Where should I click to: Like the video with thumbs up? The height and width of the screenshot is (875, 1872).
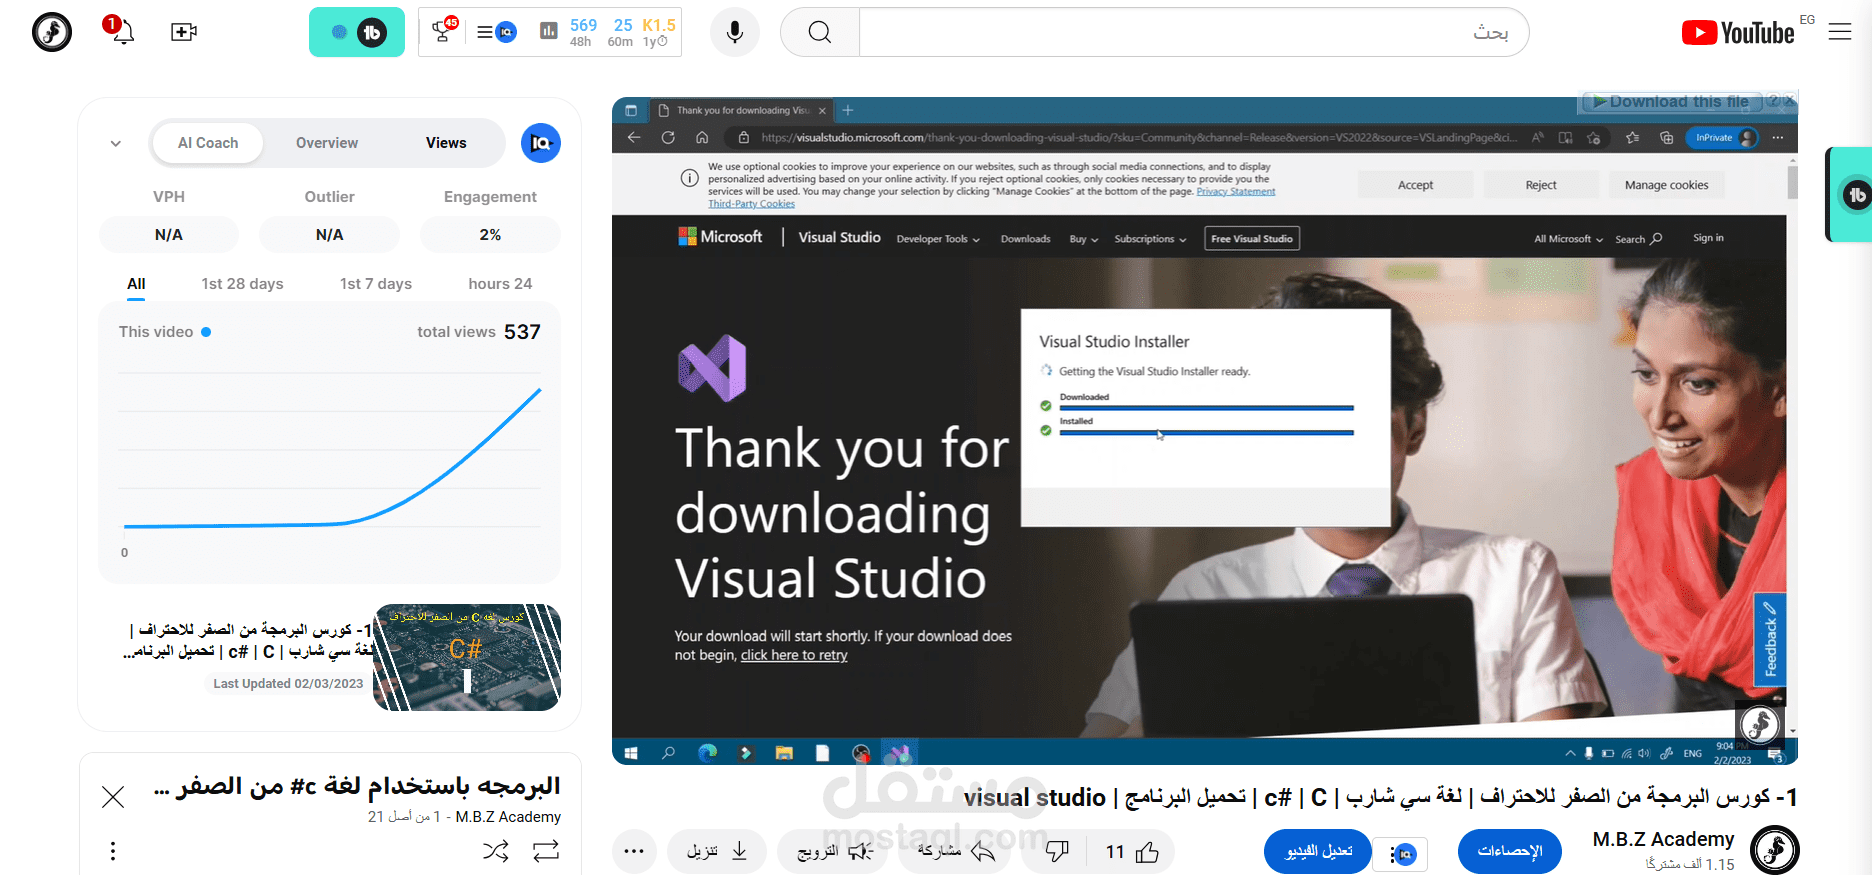1147,852
